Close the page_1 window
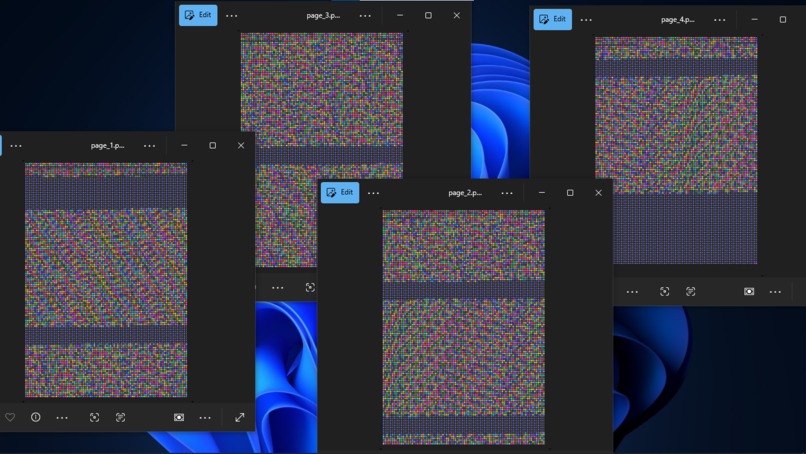Screen dimensions: 806x454 pyautogui.click(x=241, y=146)
